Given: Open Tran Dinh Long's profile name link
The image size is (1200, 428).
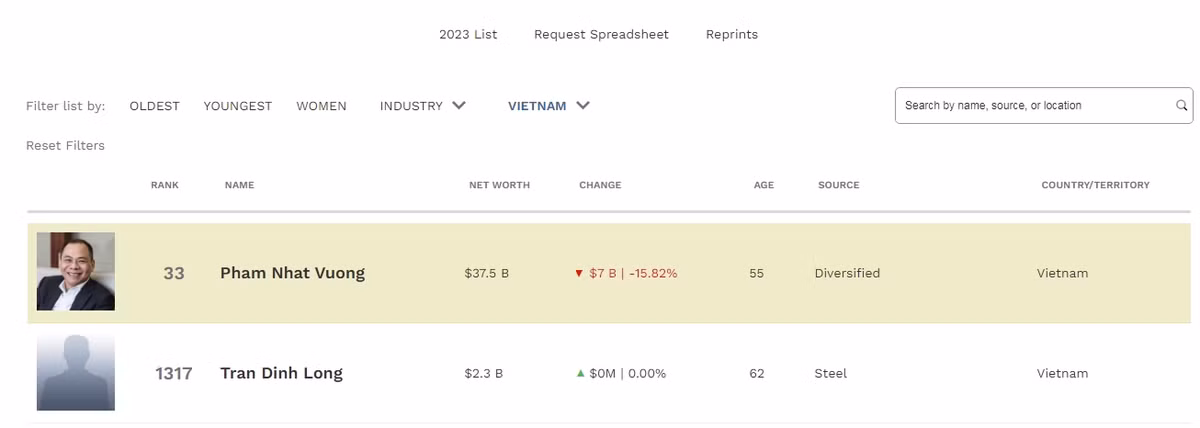Looking at the screenshot, I should [281, 373].
